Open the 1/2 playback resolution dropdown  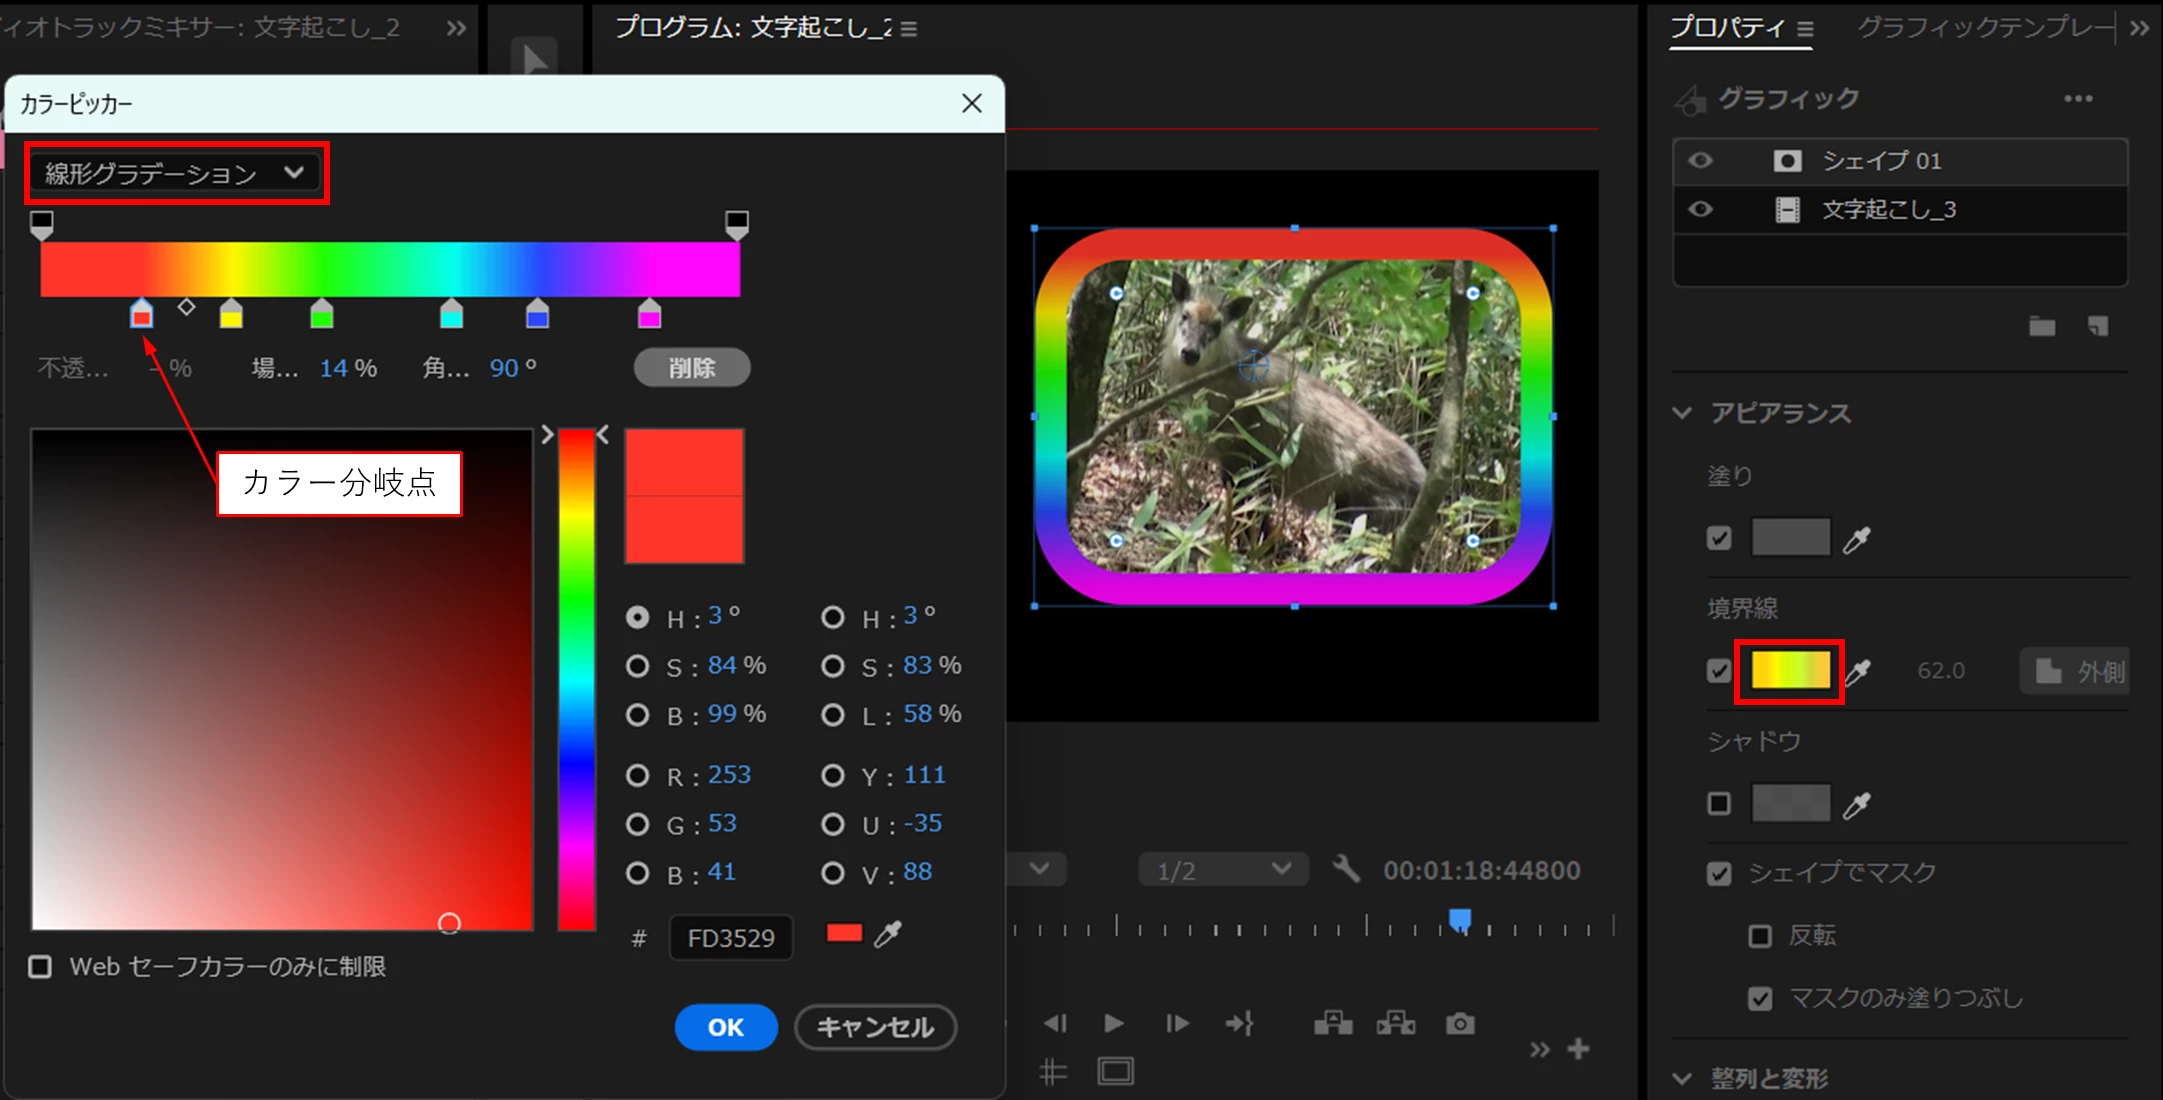(1222, 870)
